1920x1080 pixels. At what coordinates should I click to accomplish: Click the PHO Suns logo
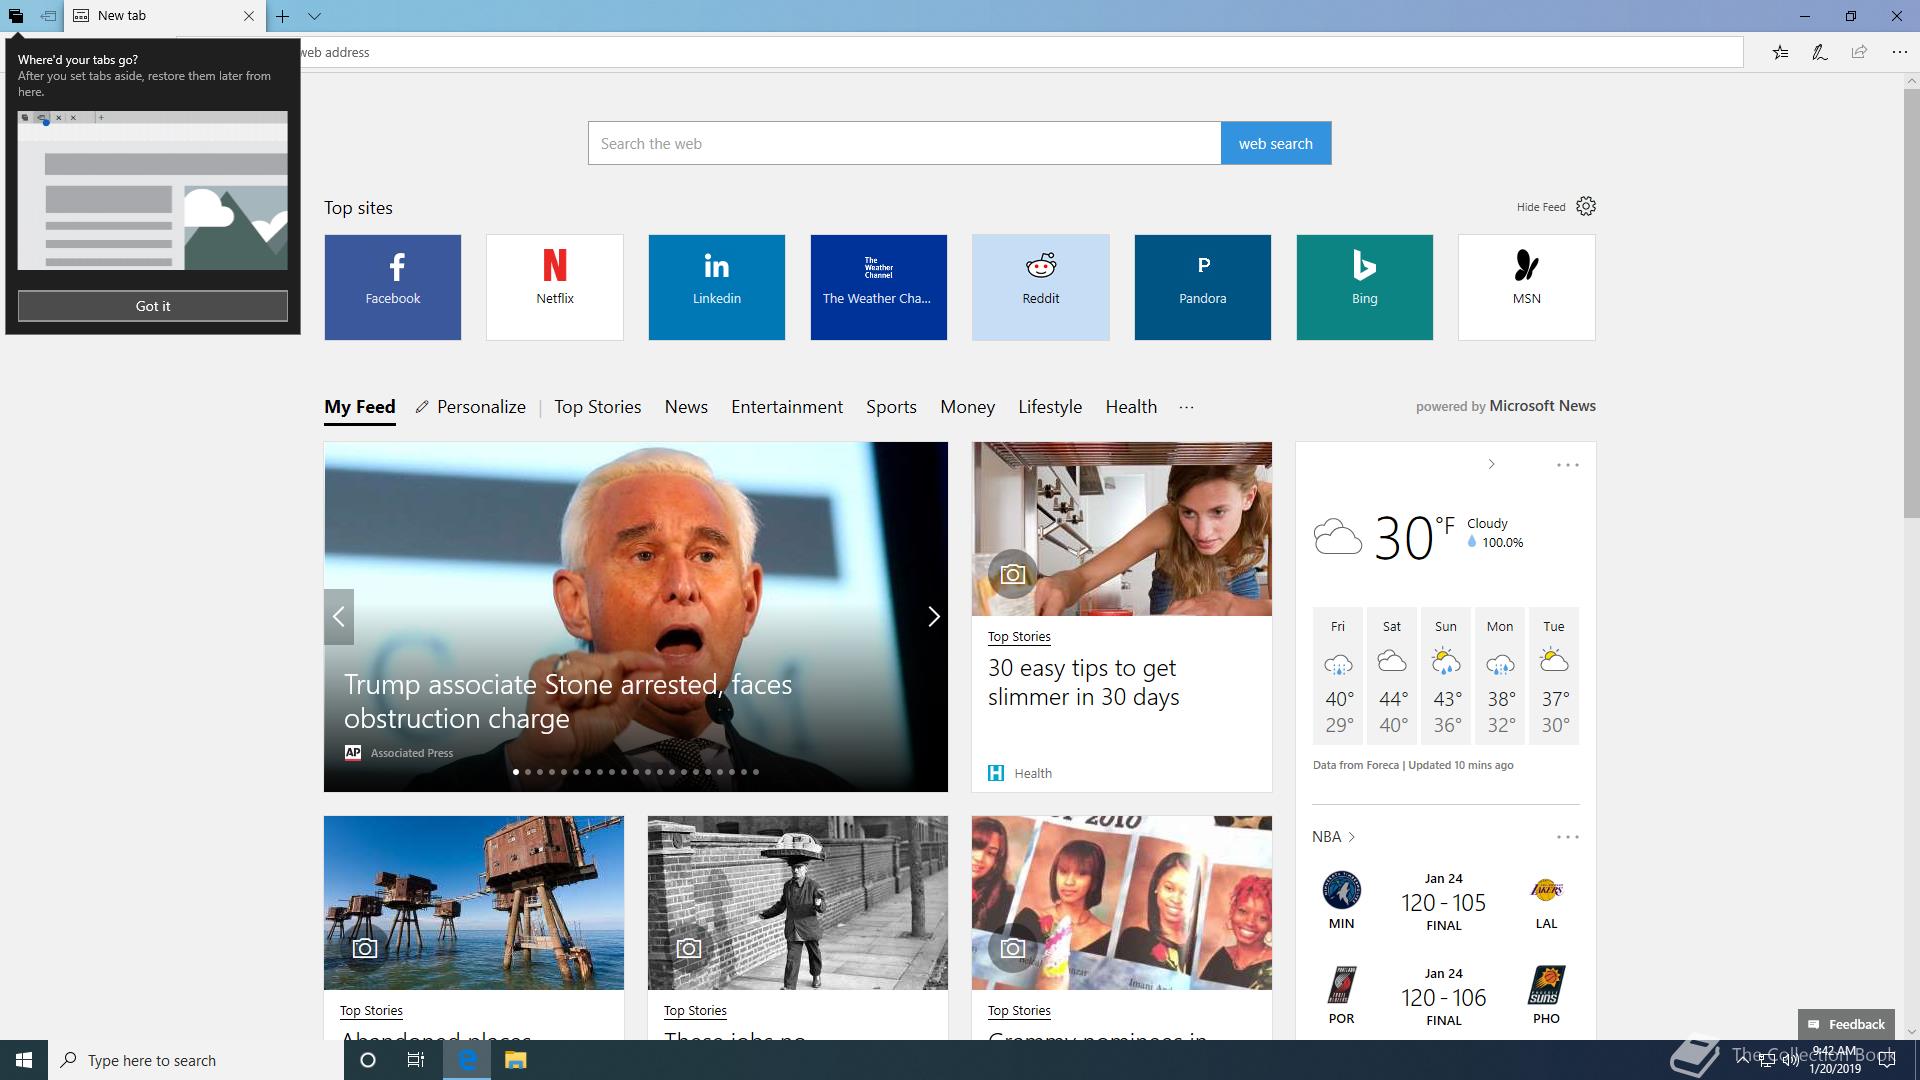1546,985
